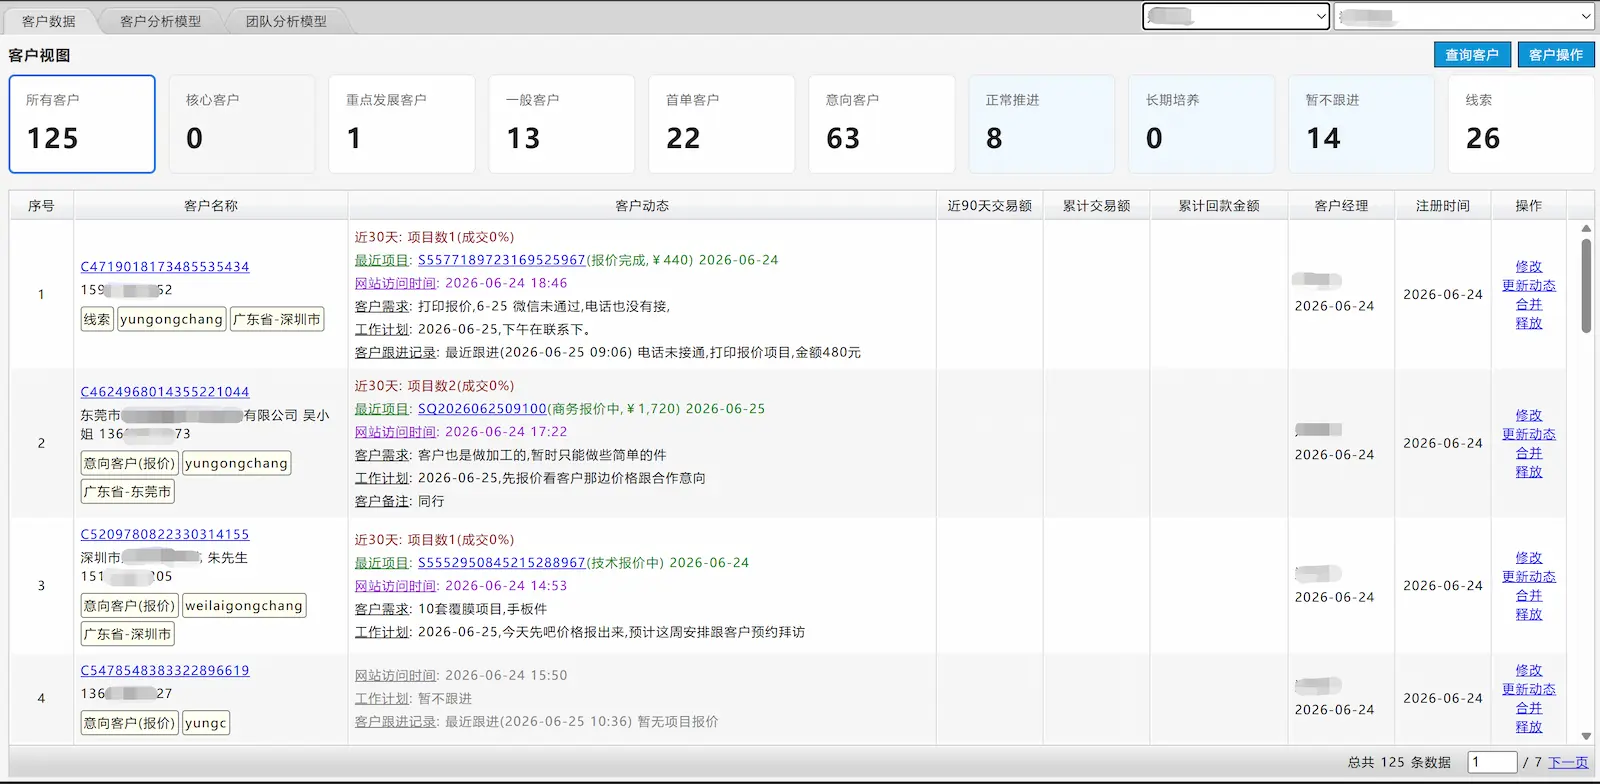Click the table's vertical scrollbar thumb
This screenshot has height=784, width=1600.
click(1586, 286)
